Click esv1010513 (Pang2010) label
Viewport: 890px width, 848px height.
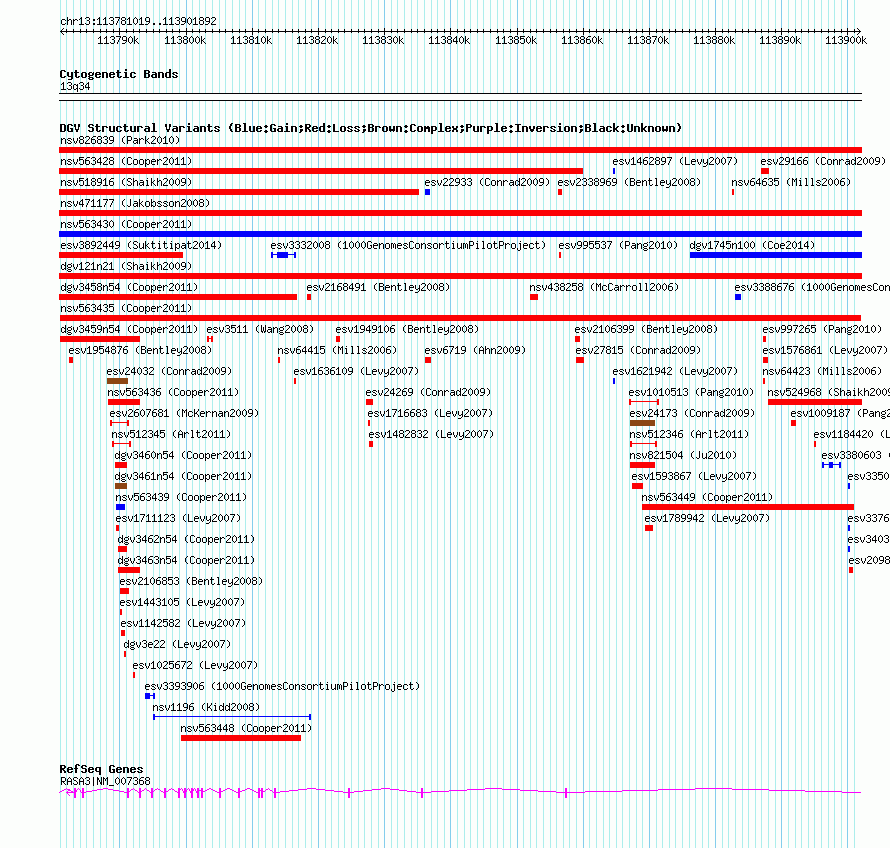click(691, 392)
